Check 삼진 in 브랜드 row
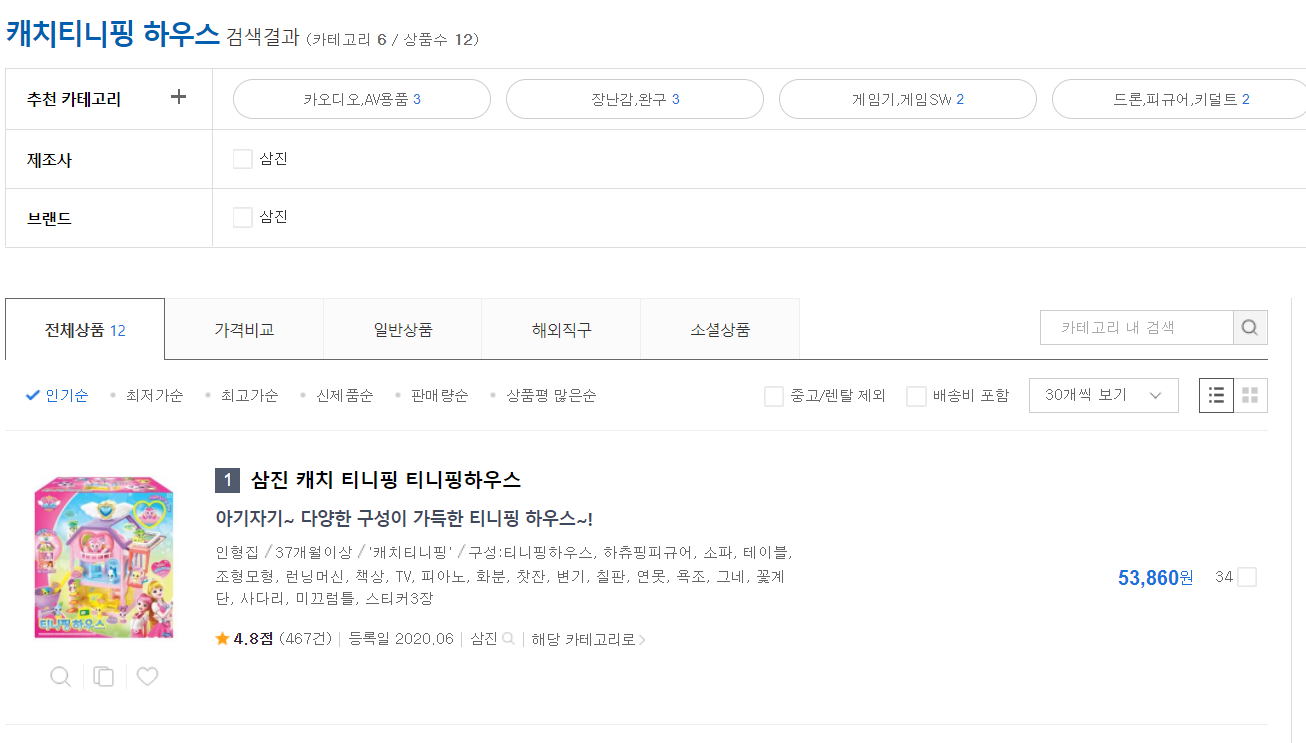Image resolution: width=1306 pixels, height=743 pixels. pyautogui.click(x=242, y=217)
